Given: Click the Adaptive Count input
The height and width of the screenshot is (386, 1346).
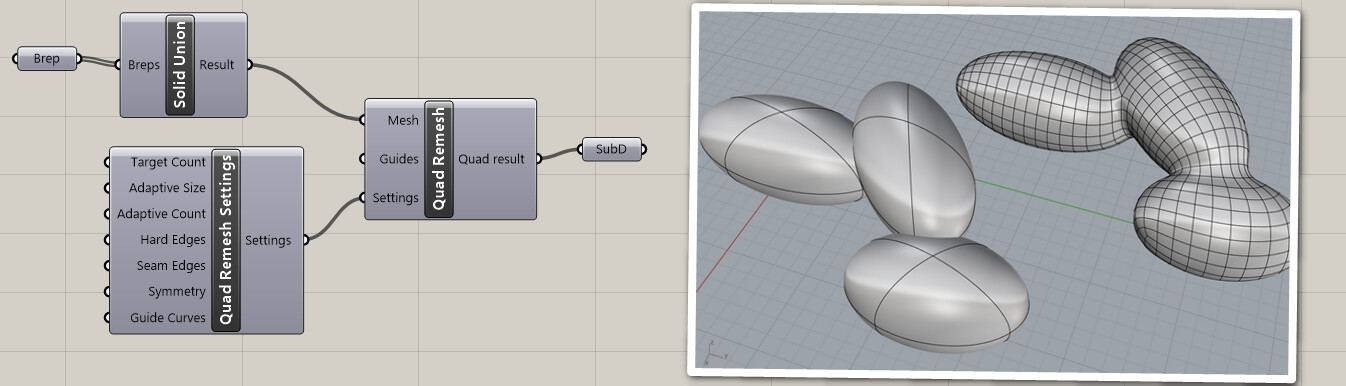Looking at the screenshot, I should coord(161,214).
